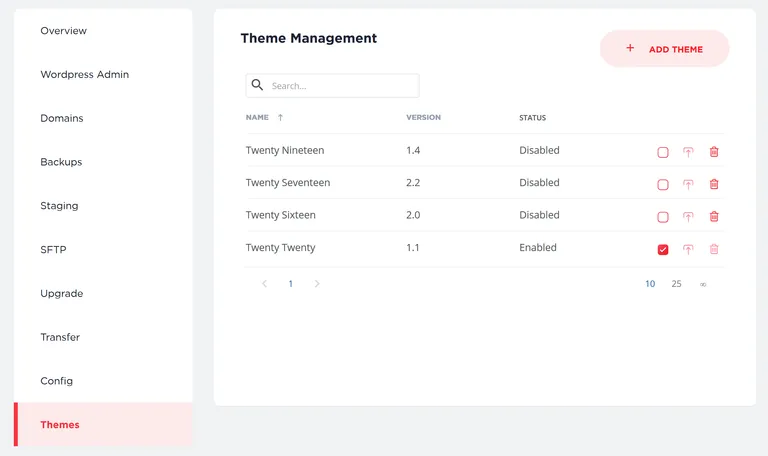Click version 2.0 cell

[x=413, y=215]
